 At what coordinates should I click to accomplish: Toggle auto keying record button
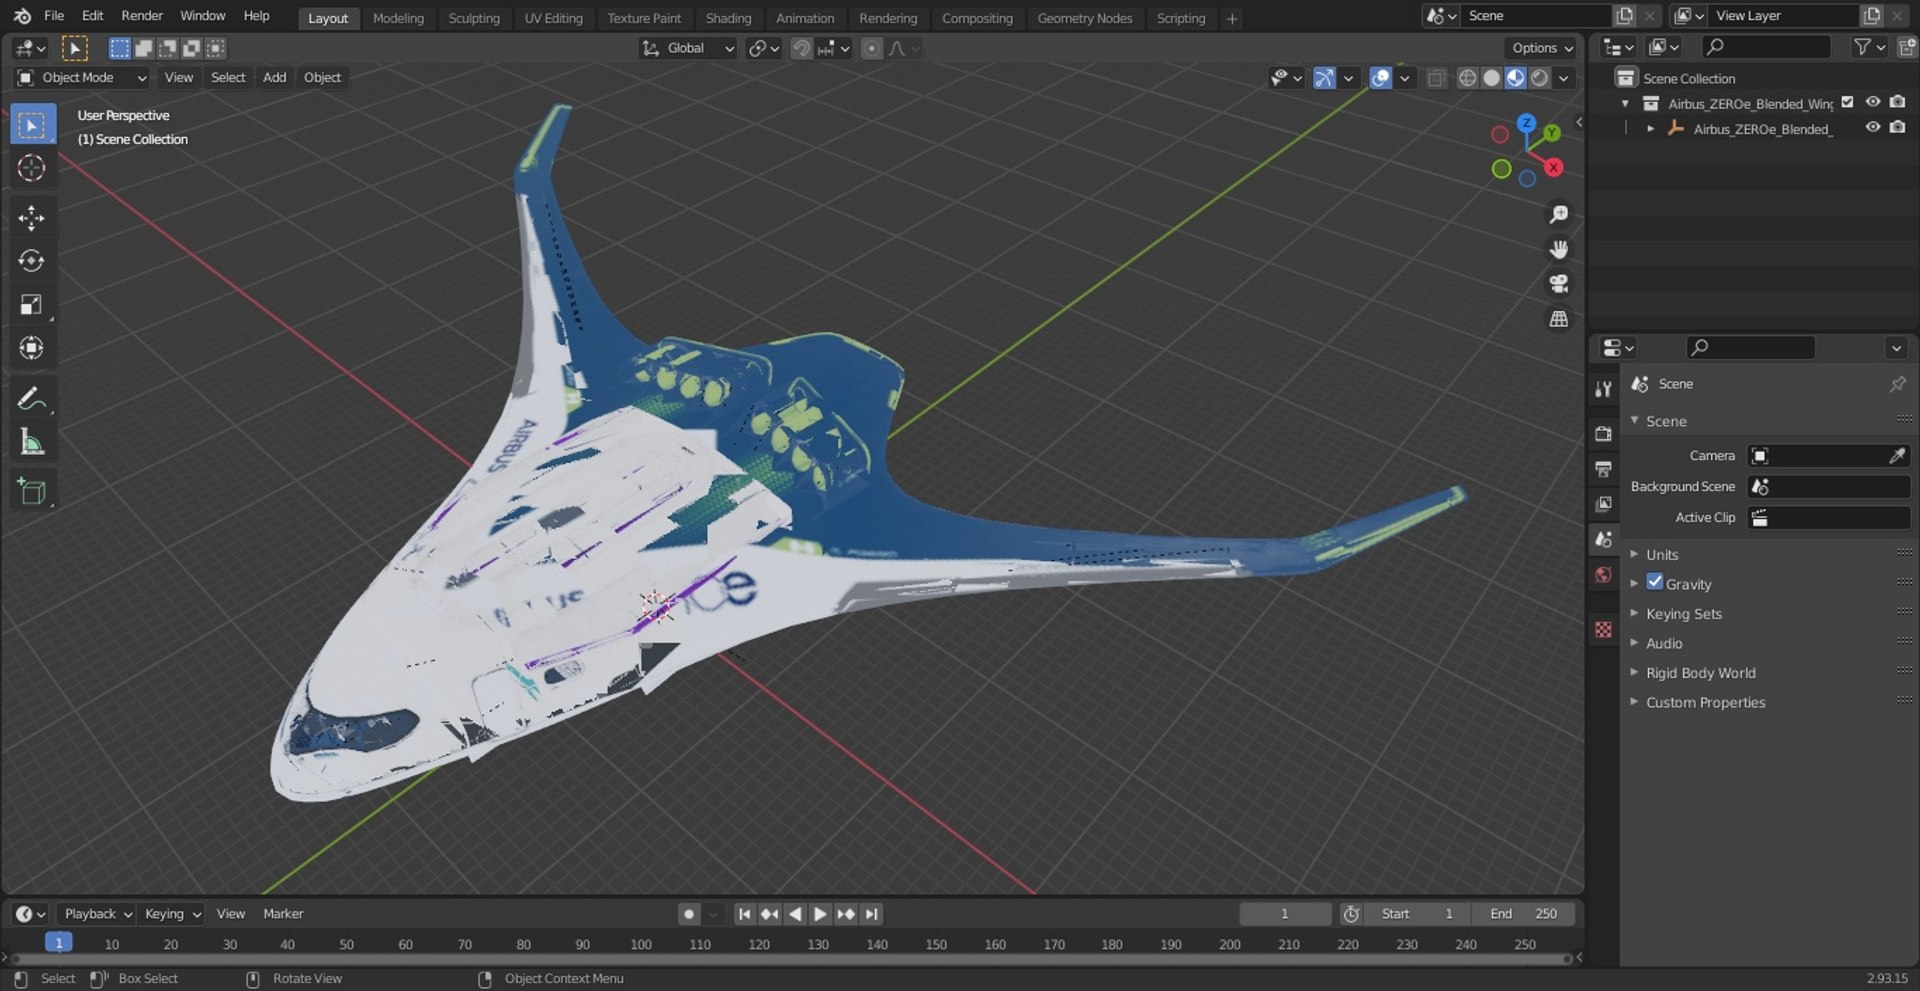tap(689, 914)
